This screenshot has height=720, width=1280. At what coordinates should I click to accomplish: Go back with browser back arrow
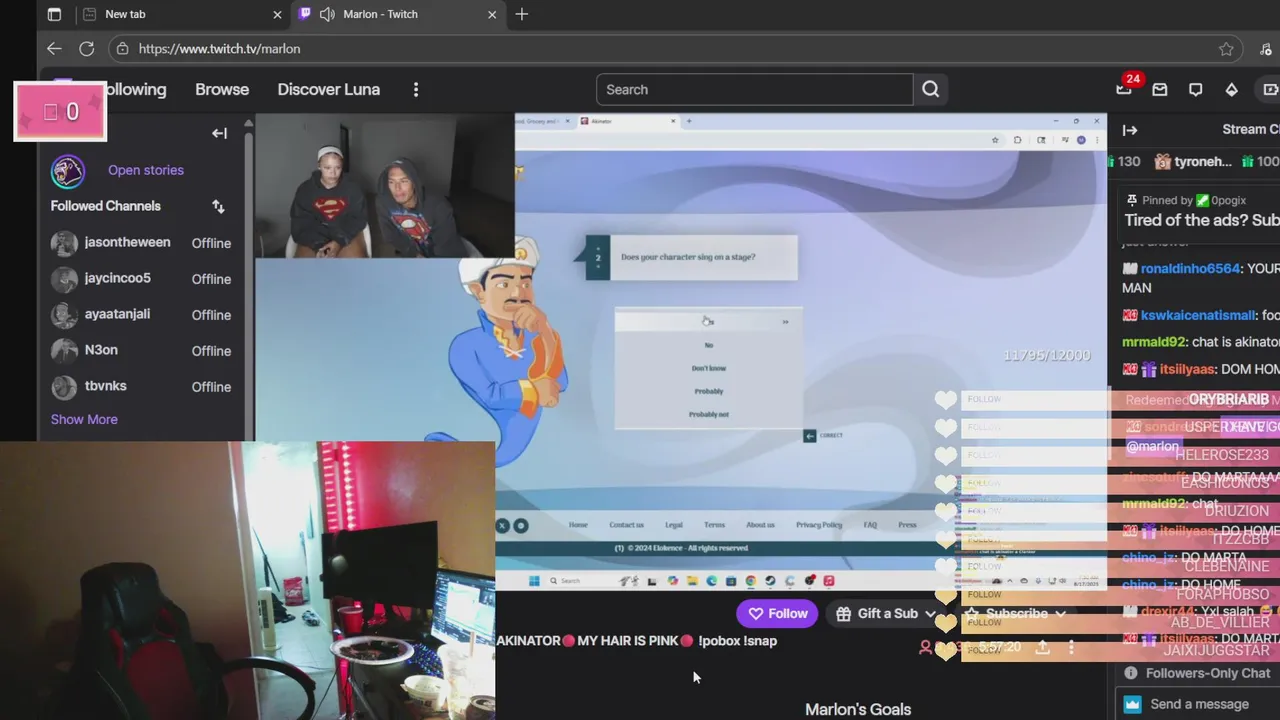tap(54, 48)
